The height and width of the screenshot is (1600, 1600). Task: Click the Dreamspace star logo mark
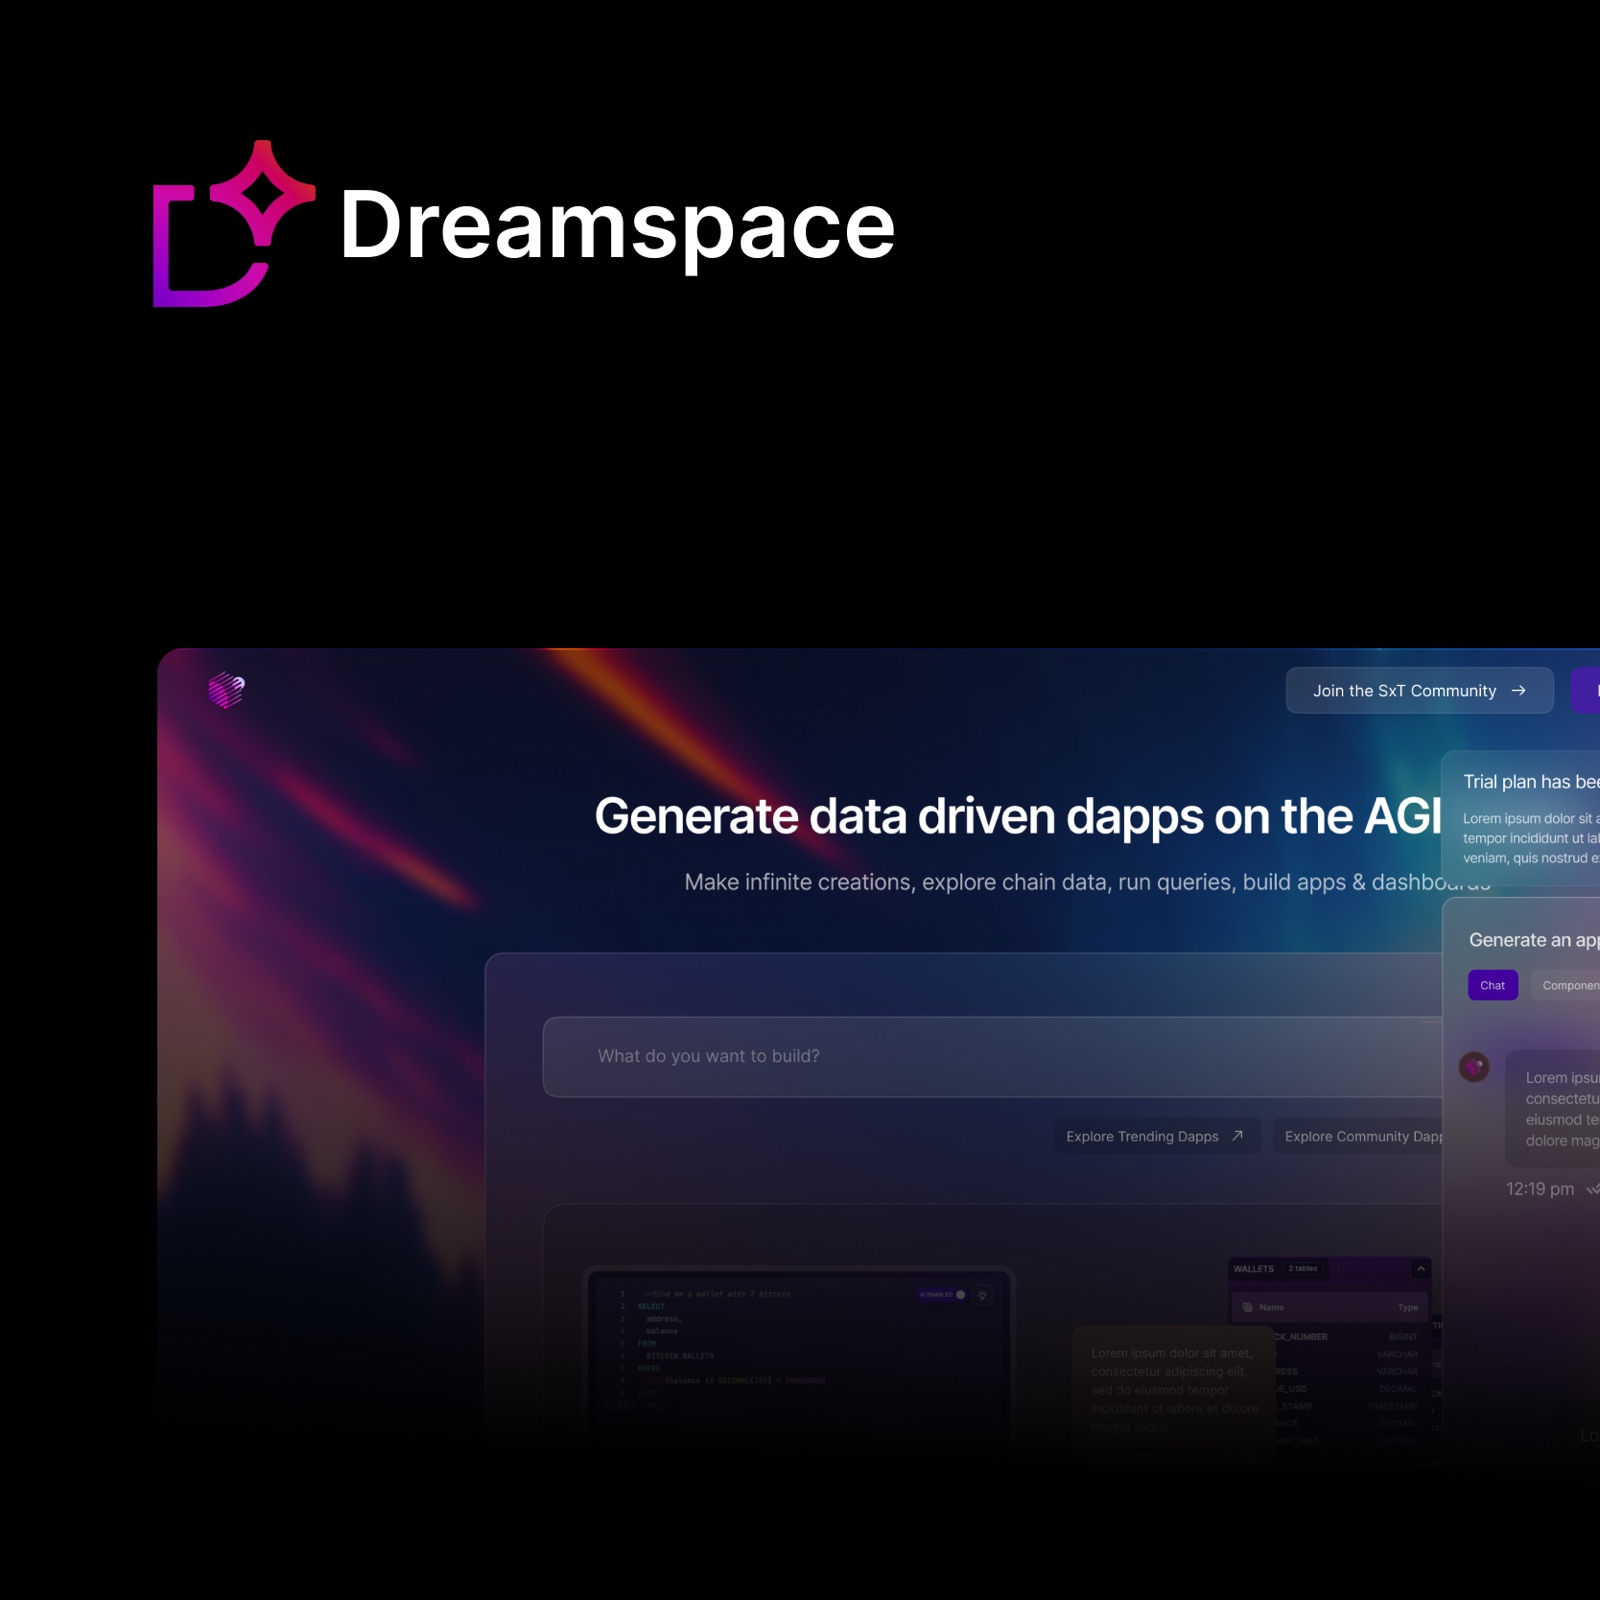[x=233, y=223]
